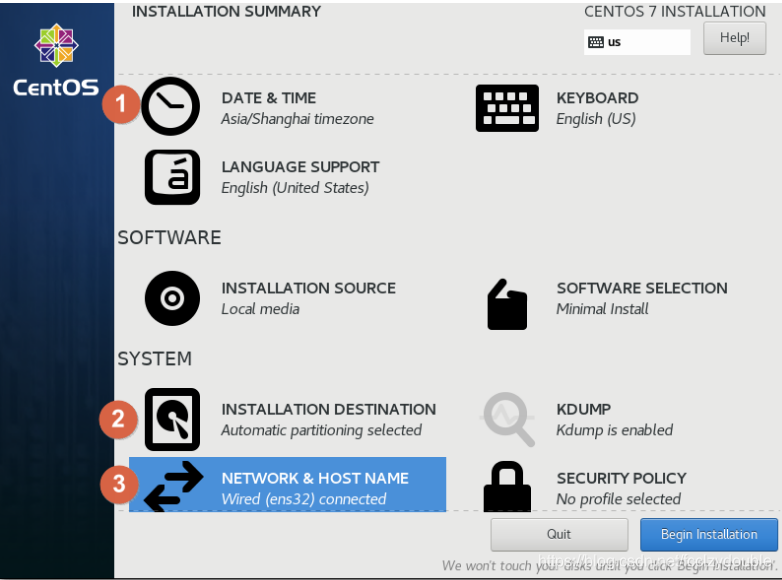
Task: Open the Language Support icon
Action: tap(172, 177)
